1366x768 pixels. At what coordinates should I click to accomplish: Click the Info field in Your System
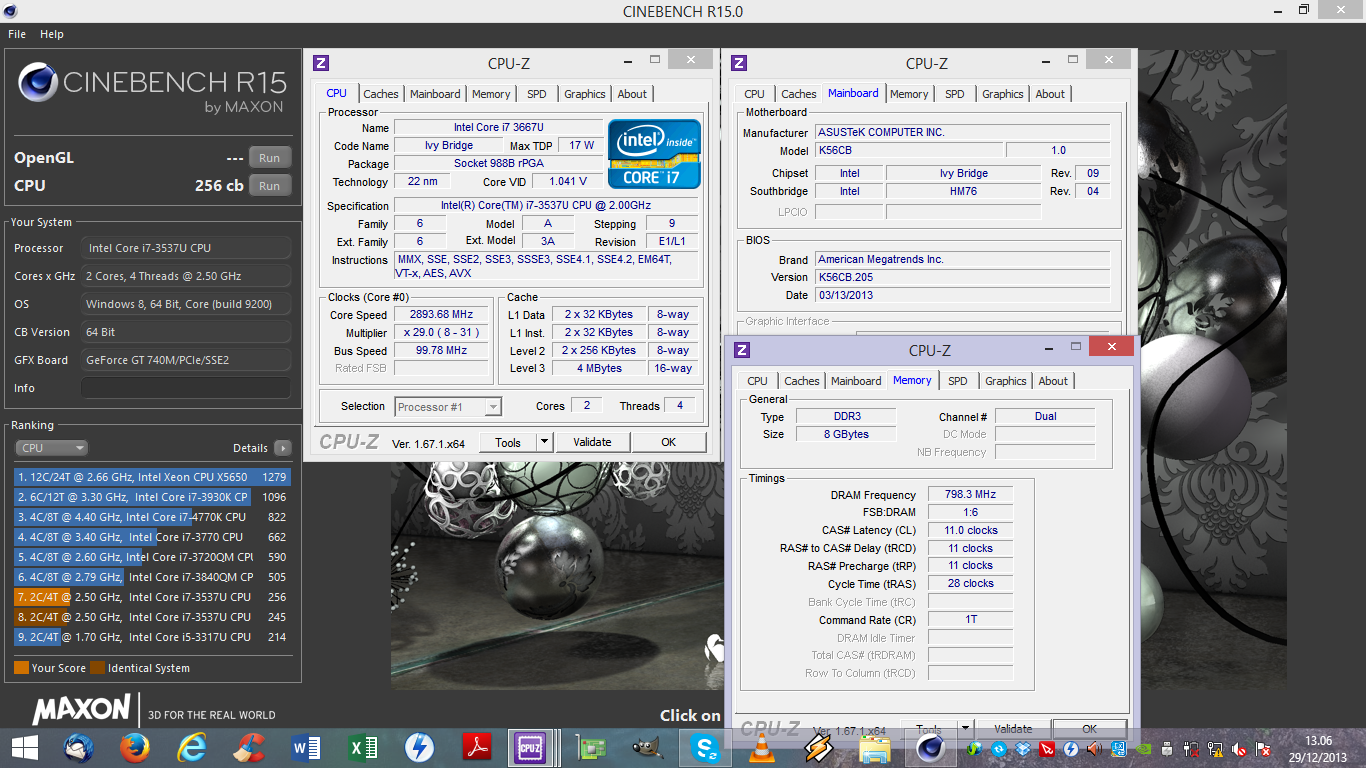(186, 388)
